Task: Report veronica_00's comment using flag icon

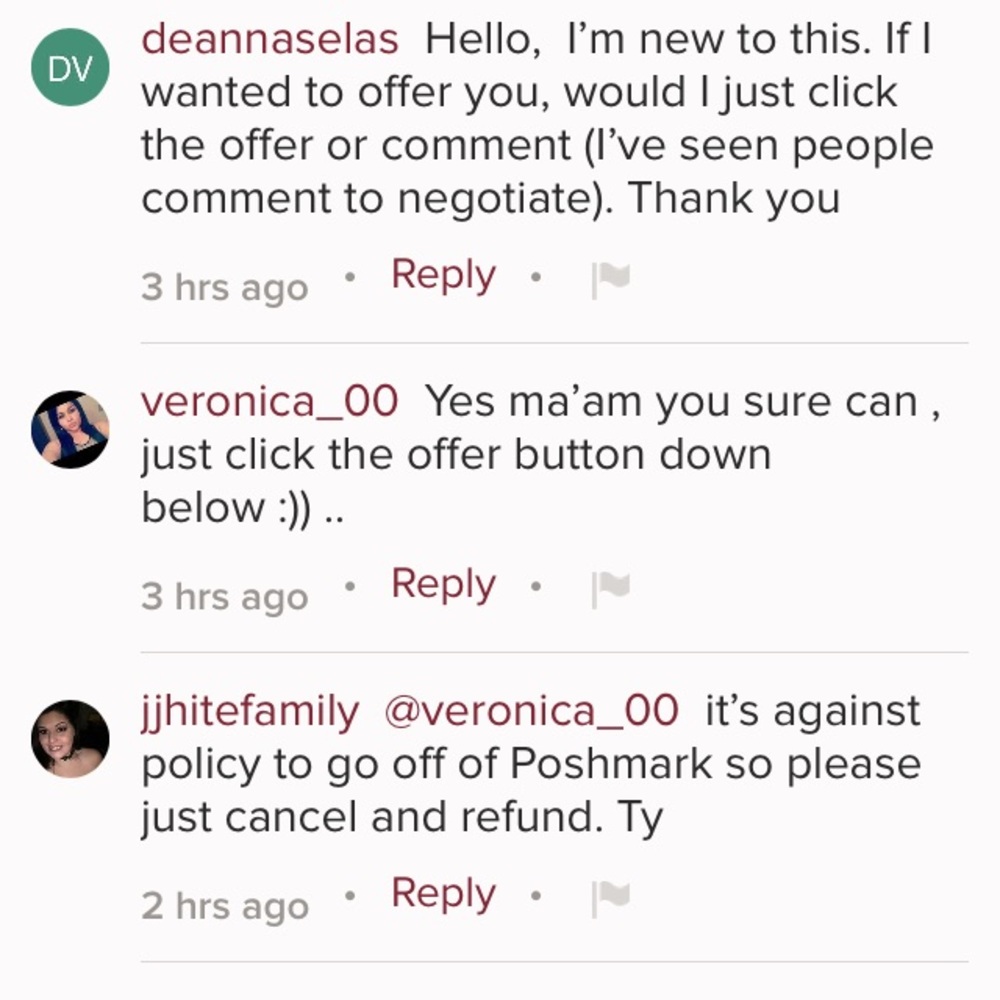Action: click(x=610, y=590)
